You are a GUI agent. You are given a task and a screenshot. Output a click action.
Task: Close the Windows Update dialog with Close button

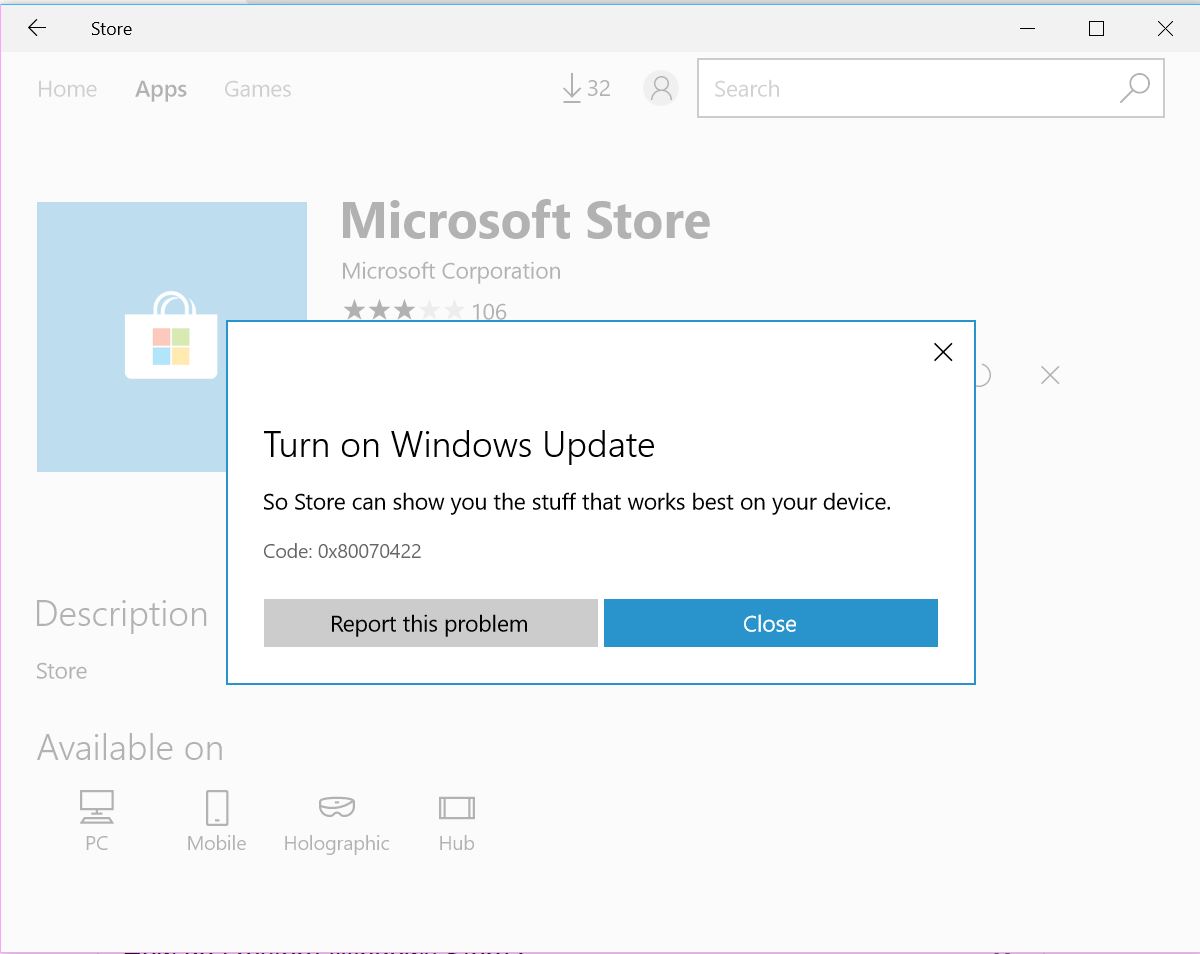pos(770,623)
